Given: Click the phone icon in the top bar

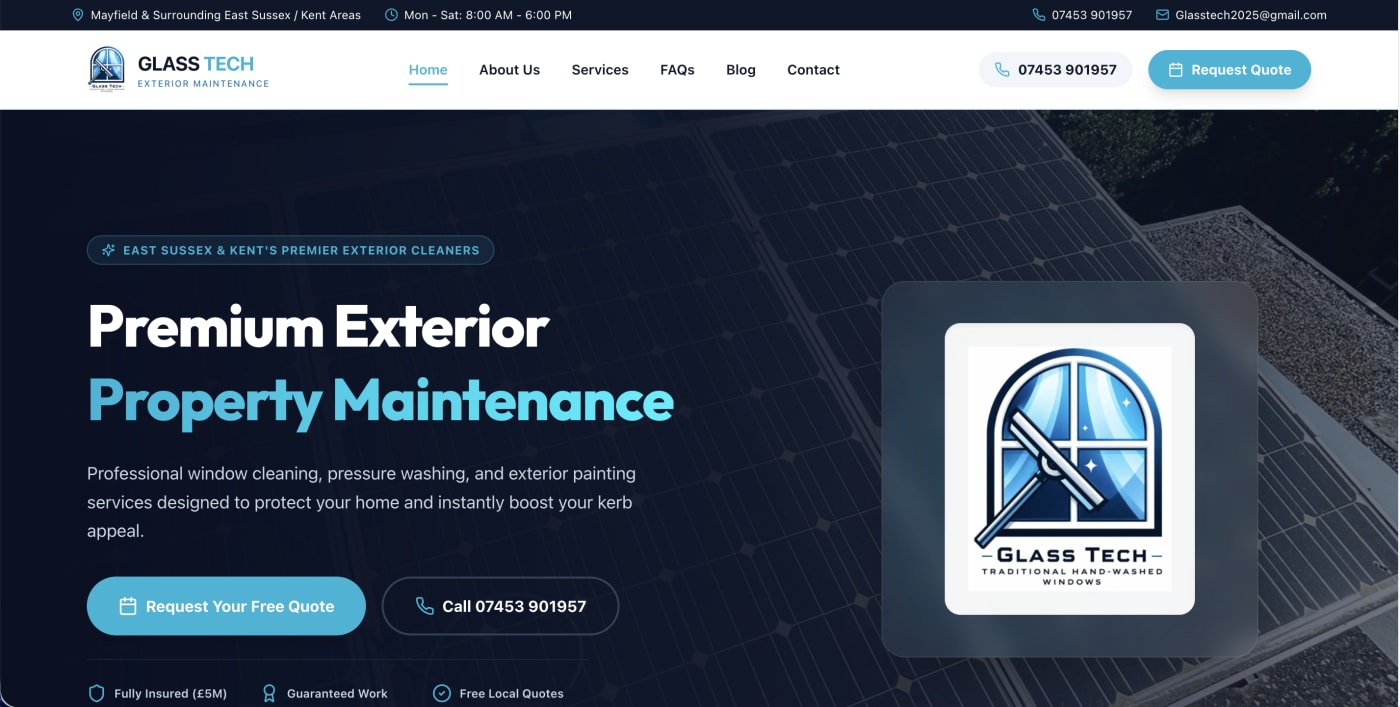Looking at the screenshot, I should pos(1039,15).
